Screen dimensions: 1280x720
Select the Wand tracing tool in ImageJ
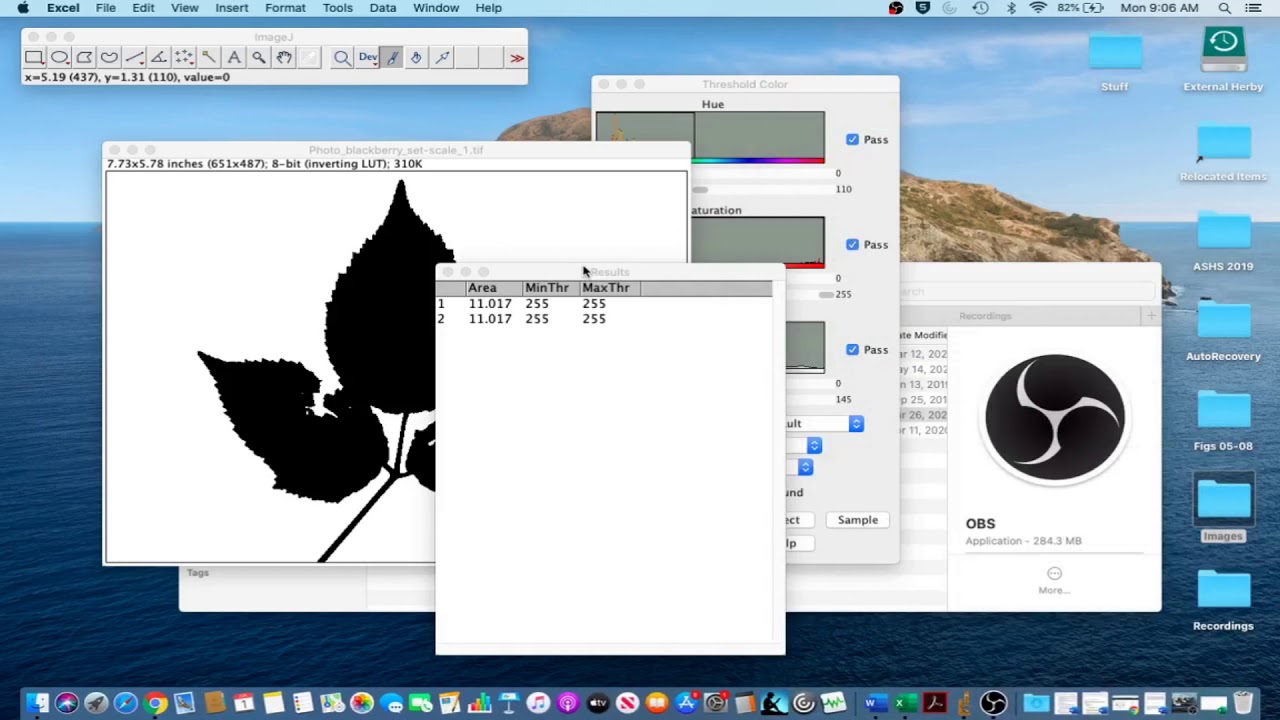click(209, 58)
